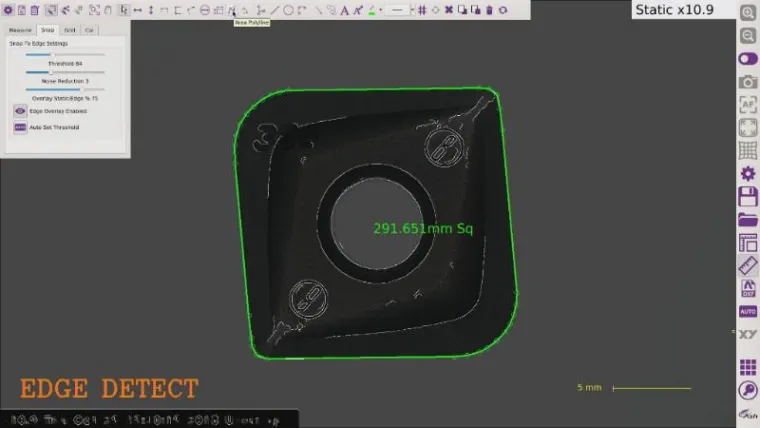
Task: Select the text annotation A tool
Action: [345, 10]
